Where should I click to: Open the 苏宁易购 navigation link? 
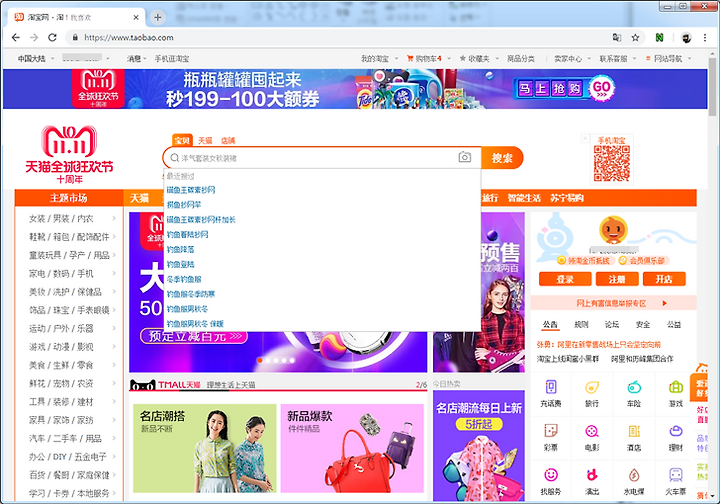tap(567, 198)
